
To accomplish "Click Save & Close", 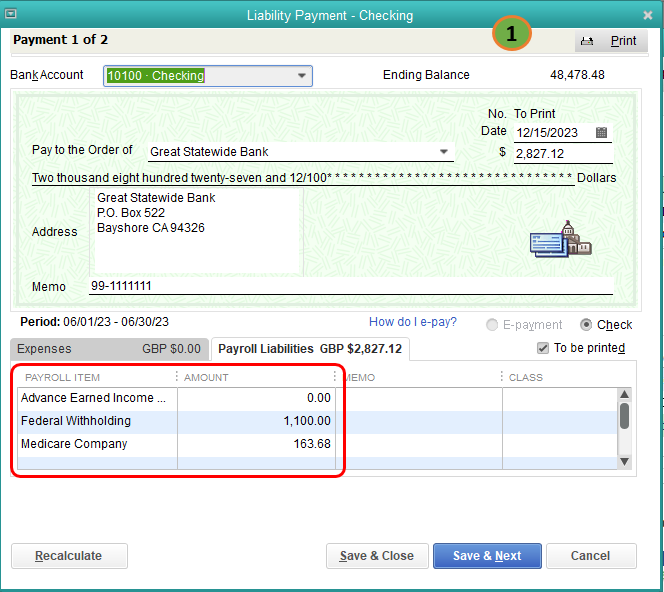I will coord(377,556).
